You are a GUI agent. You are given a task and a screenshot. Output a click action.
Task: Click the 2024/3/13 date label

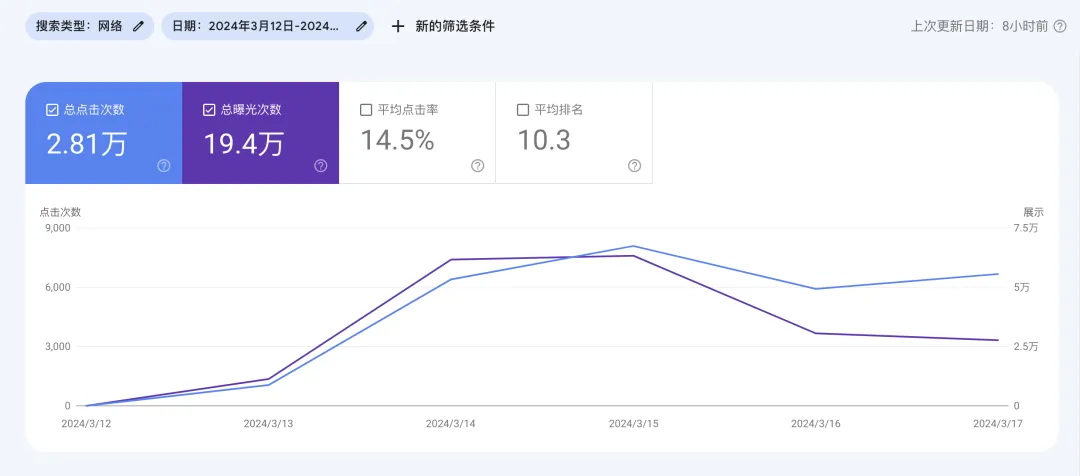[268, 424]
